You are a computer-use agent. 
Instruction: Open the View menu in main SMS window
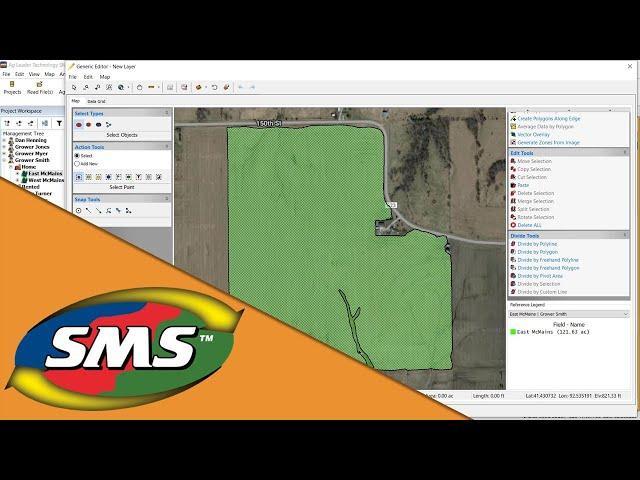[x=34, y=74]
